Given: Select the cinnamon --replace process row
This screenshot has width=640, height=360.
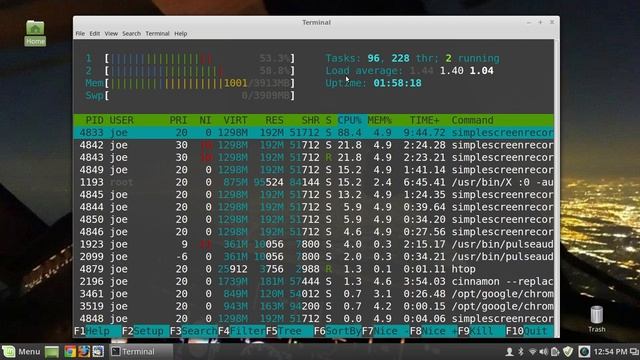Looking at the screenshot, I should 313,281.
